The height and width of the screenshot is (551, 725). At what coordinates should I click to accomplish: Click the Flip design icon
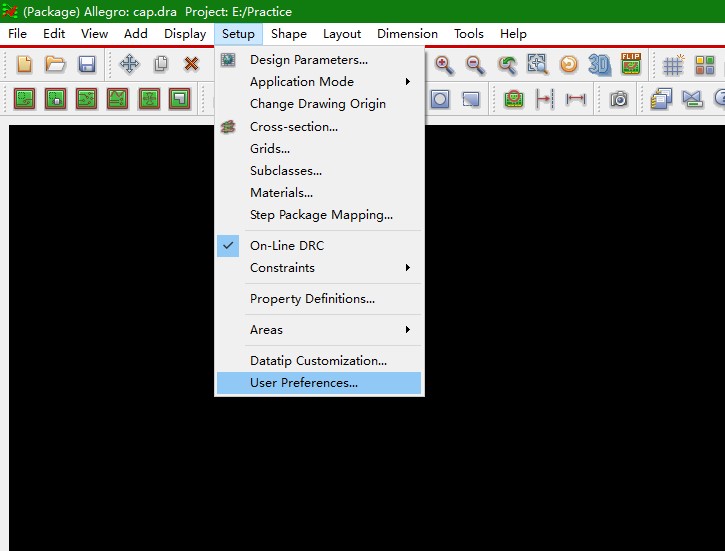click(x=631, y=63)
